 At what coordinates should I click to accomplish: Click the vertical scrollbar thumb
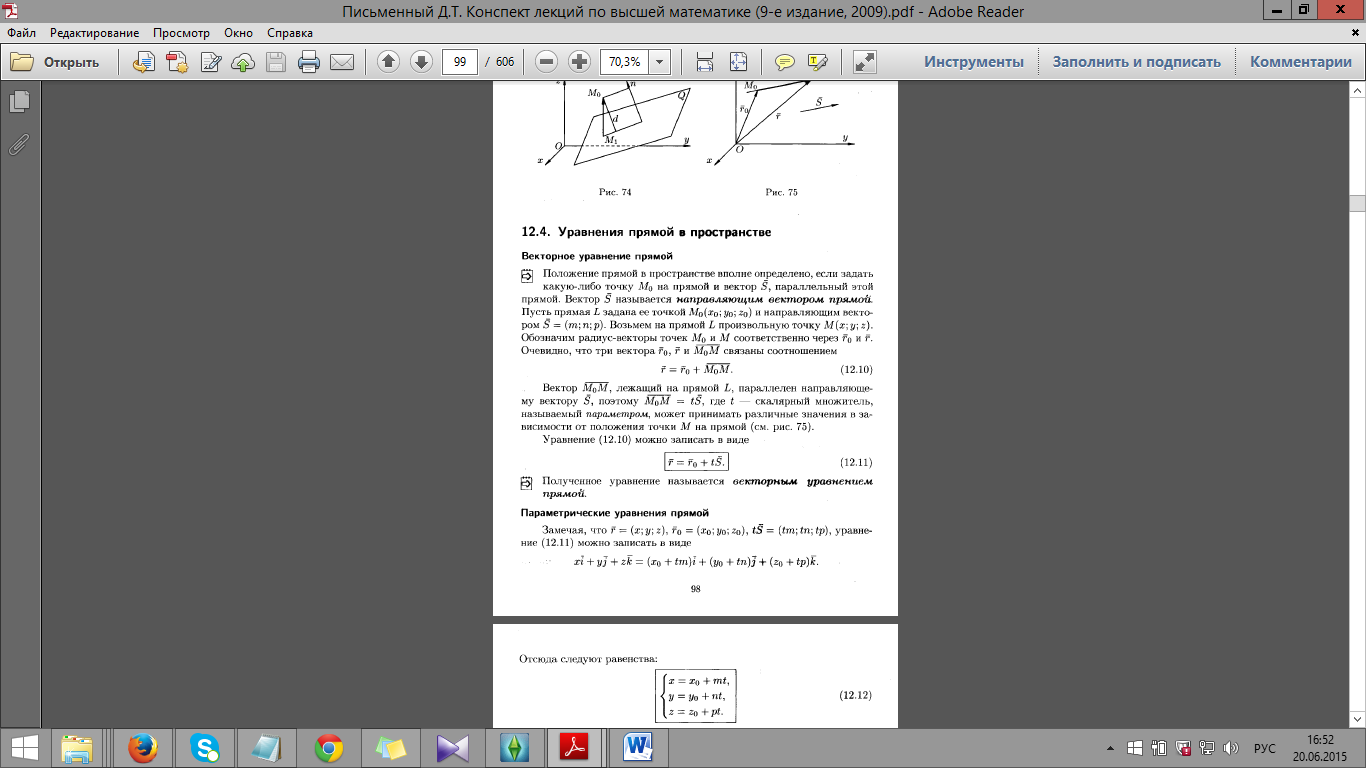coord(1357,203)
